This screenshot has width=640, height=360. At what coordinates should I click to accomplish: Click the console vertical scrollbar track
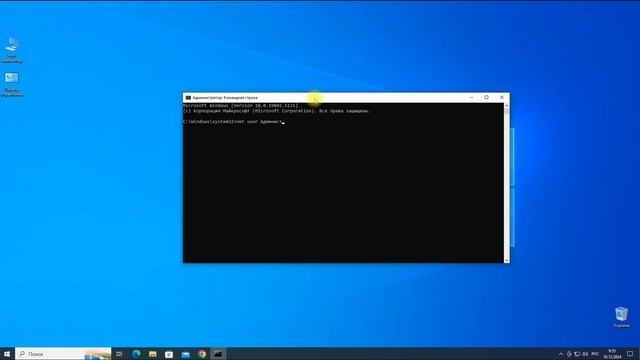tap(507, 183)
